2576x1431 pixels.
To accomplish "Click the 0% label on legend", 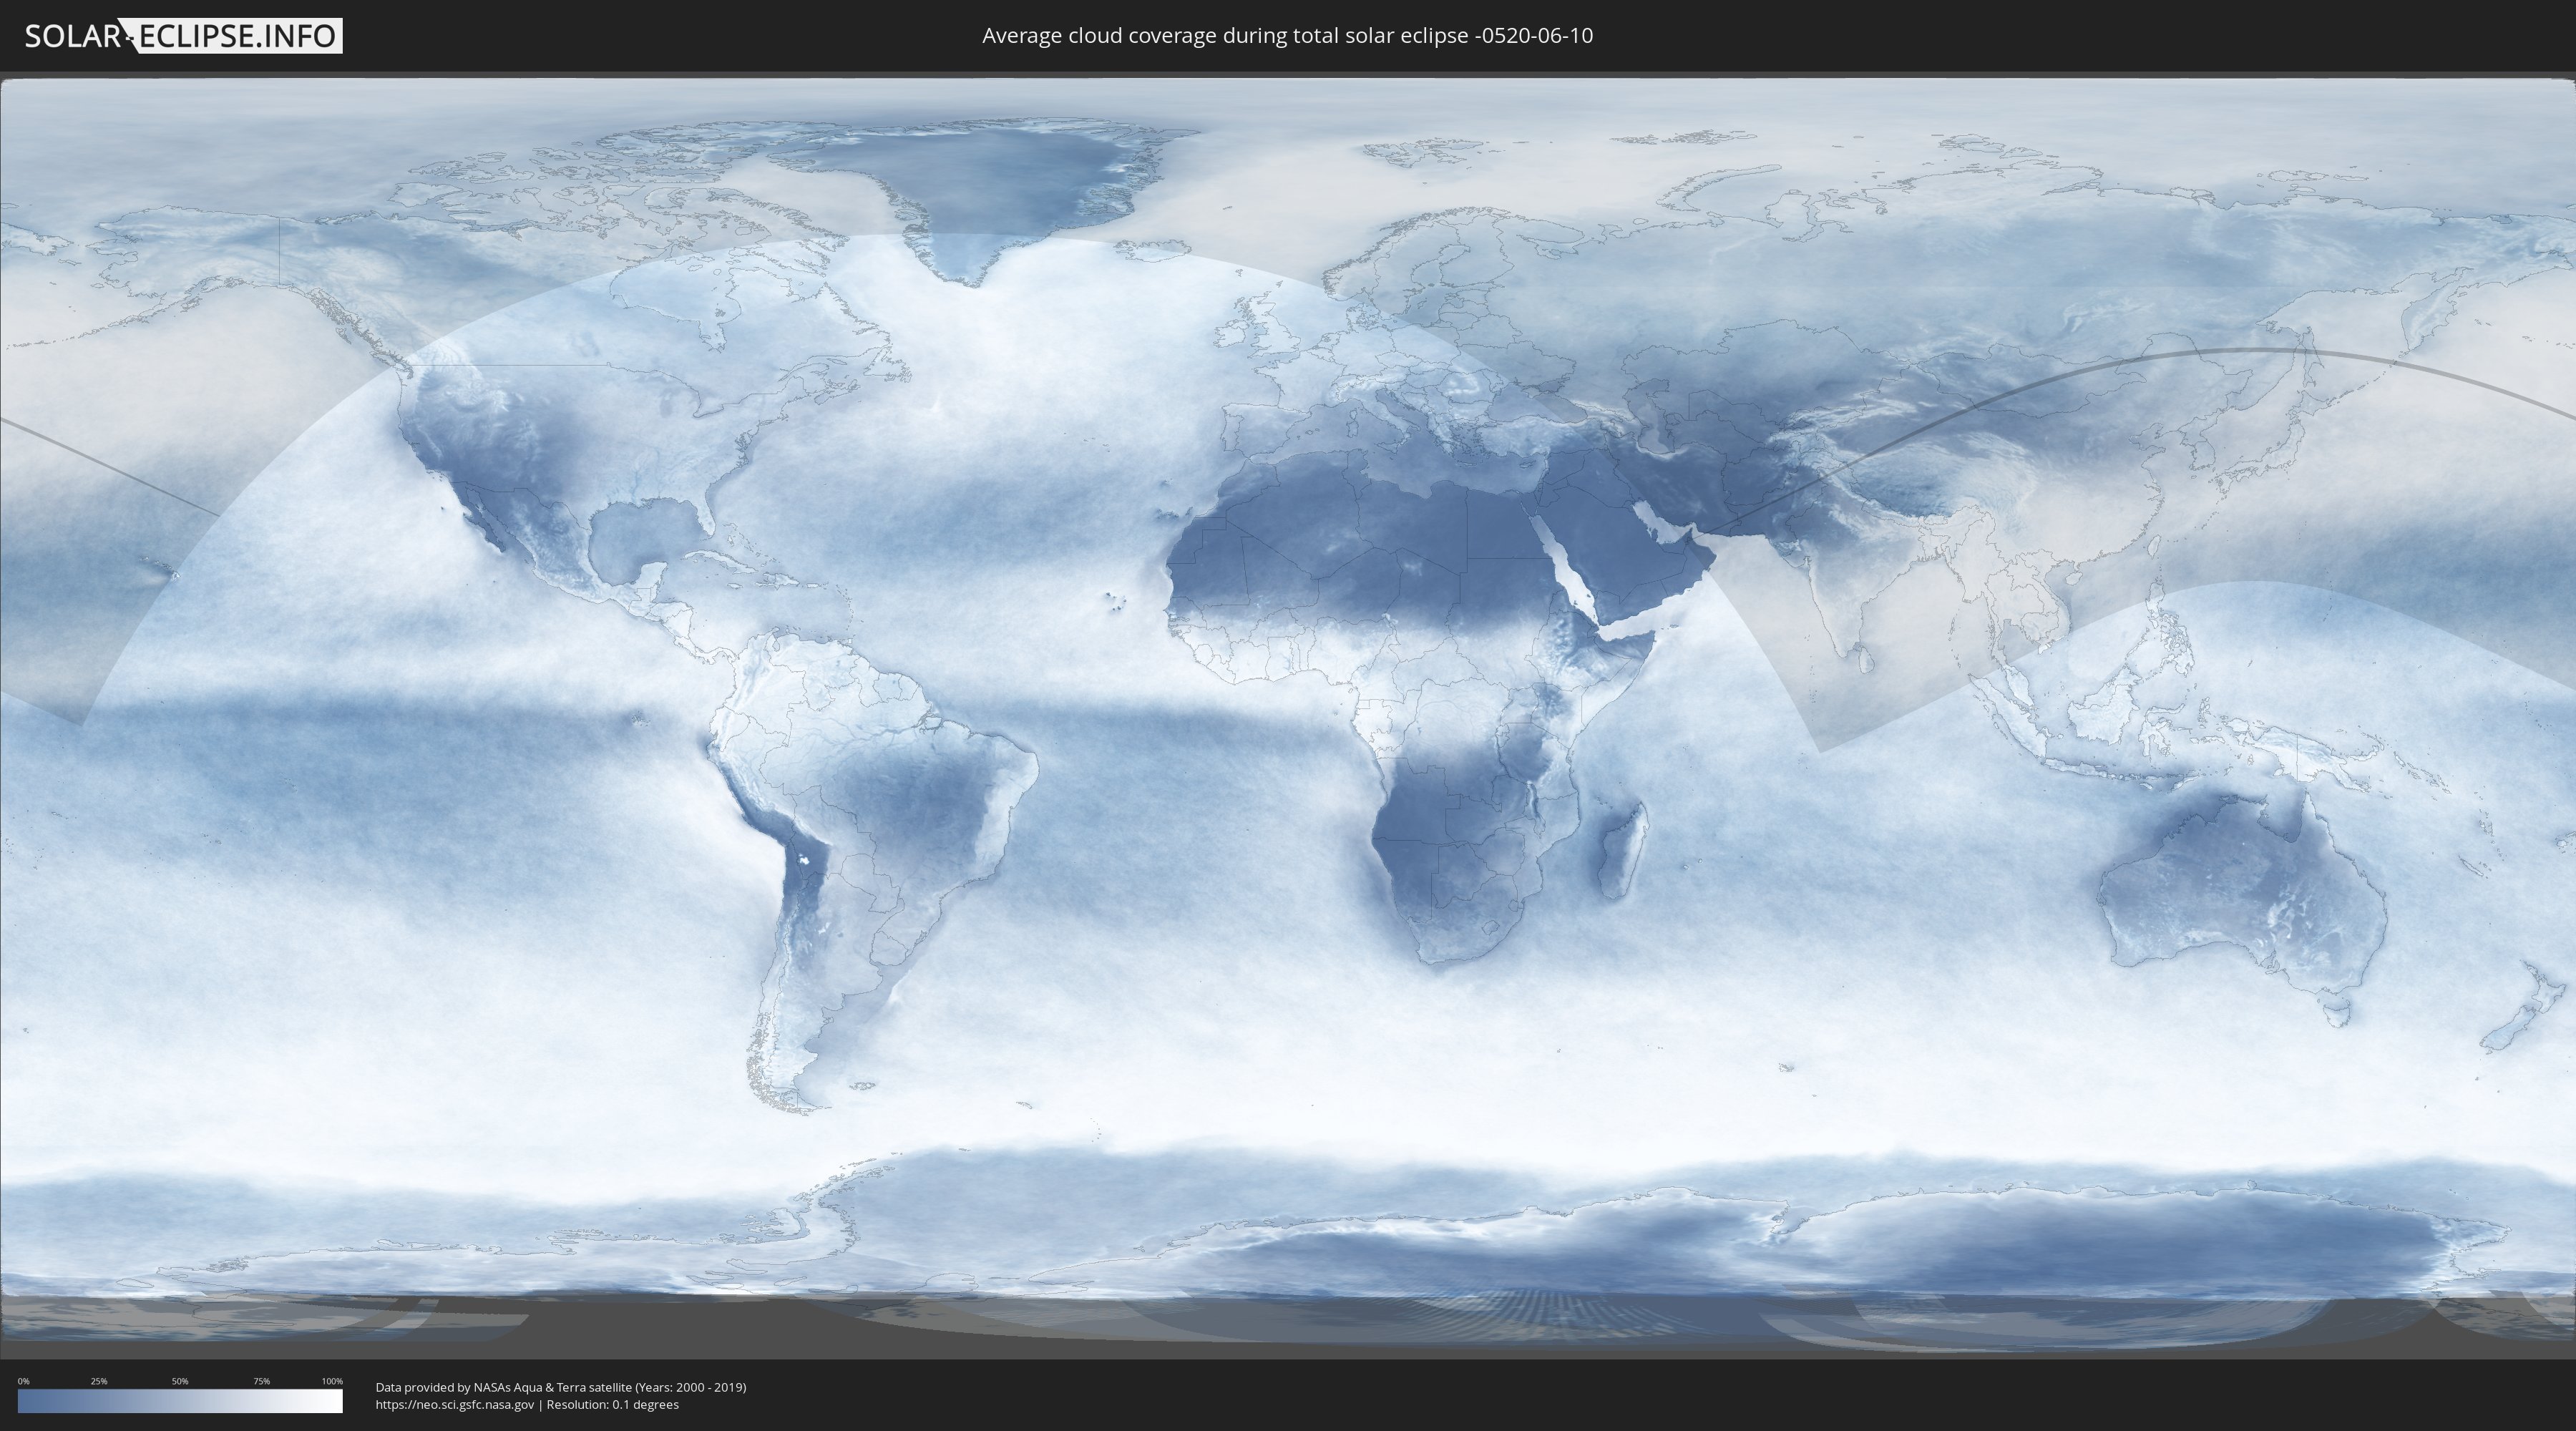I will tap(23, 1381).
